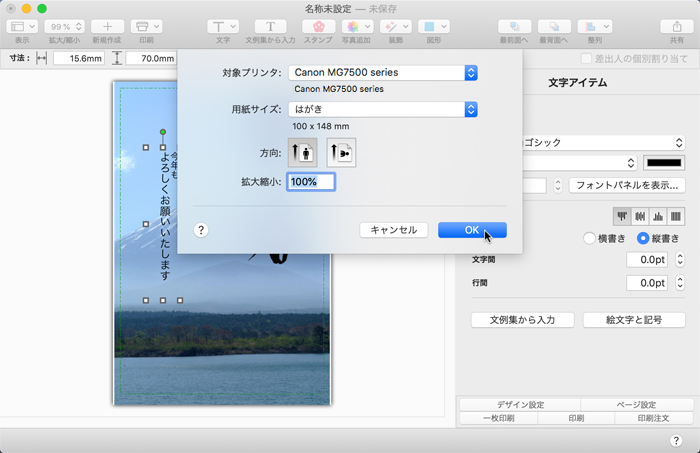The height and width of the screenshot is (453, 700).
Task: Click the 共有 (share) icon
Action: click(677, 26)
